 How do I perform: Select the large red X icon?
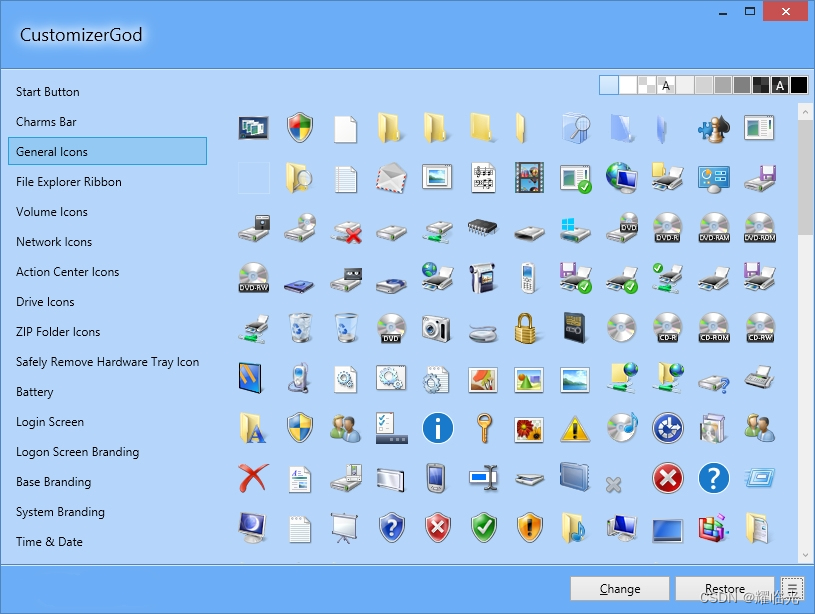coord(254,478)
